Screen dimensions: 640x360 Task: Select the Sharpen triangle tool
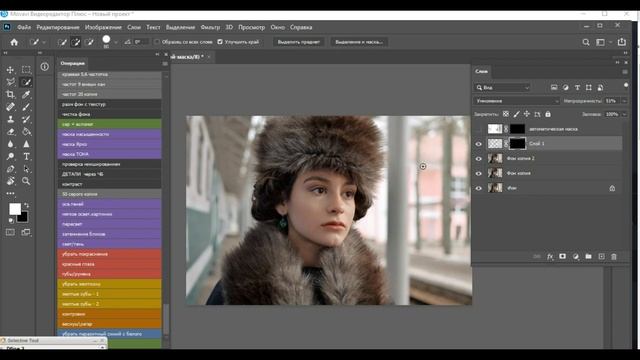pyautogui.click(x=26, y=144)
